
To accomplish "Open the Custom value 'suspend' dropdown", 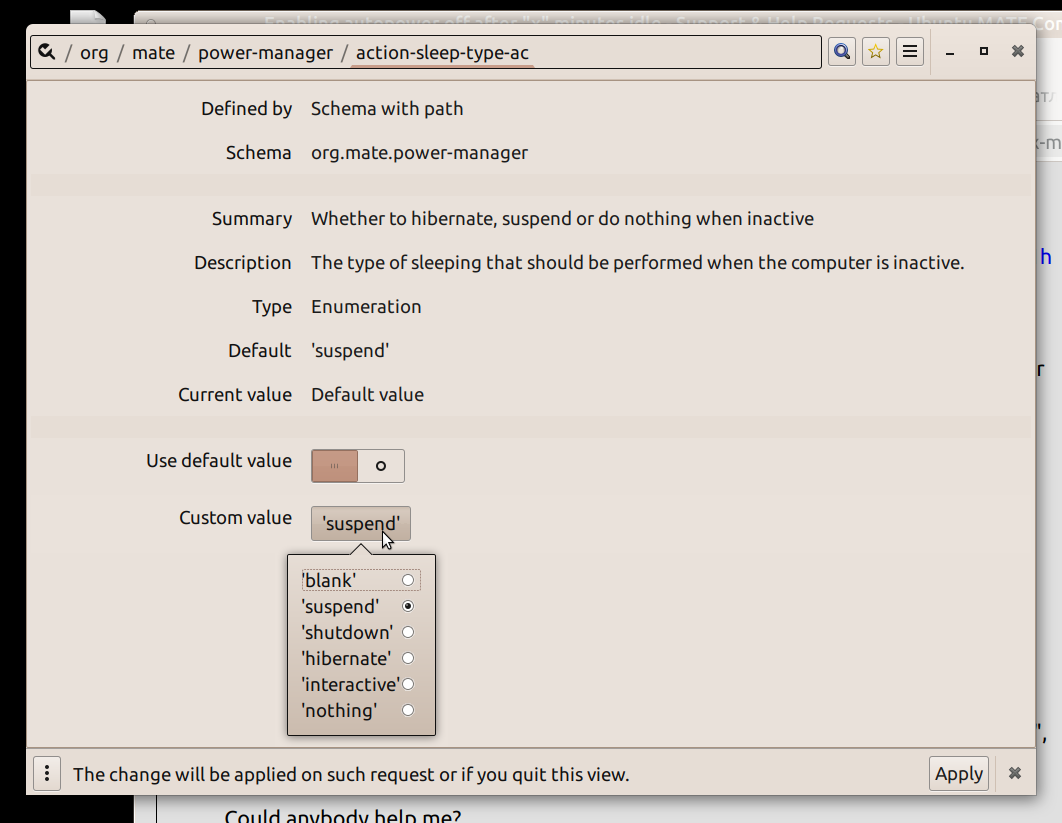I will 360,524.
